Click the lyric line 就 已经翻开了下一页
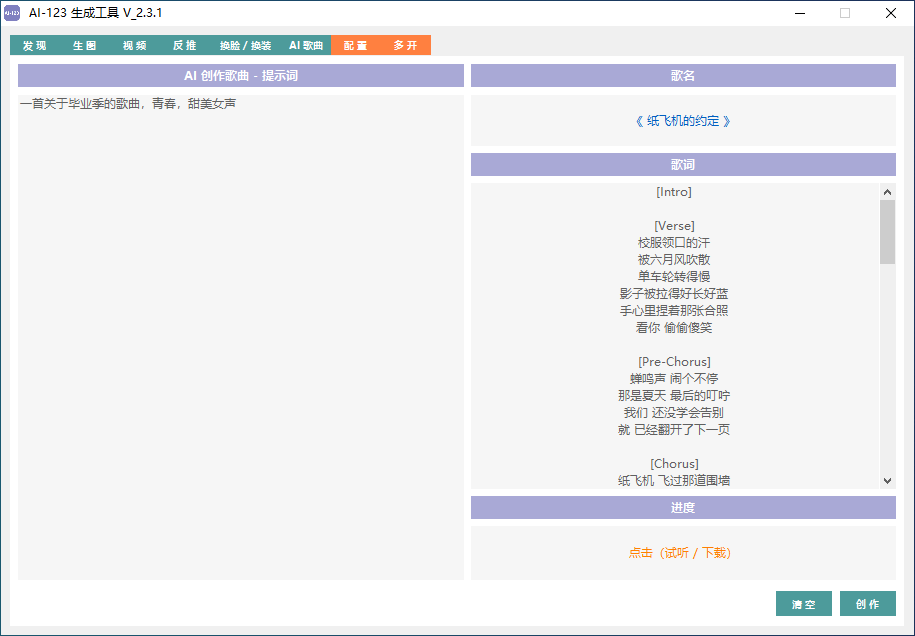Screen dimensions: 915x636 coord(674,429)
